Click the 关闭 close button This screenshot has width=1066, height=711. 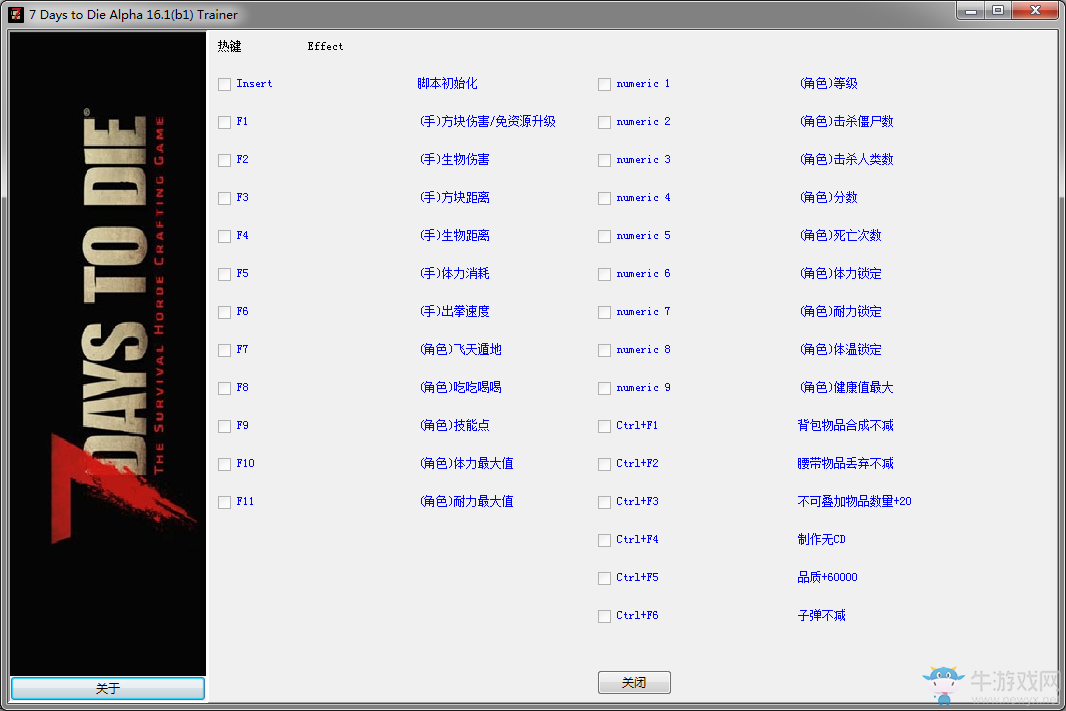(634, 682)
